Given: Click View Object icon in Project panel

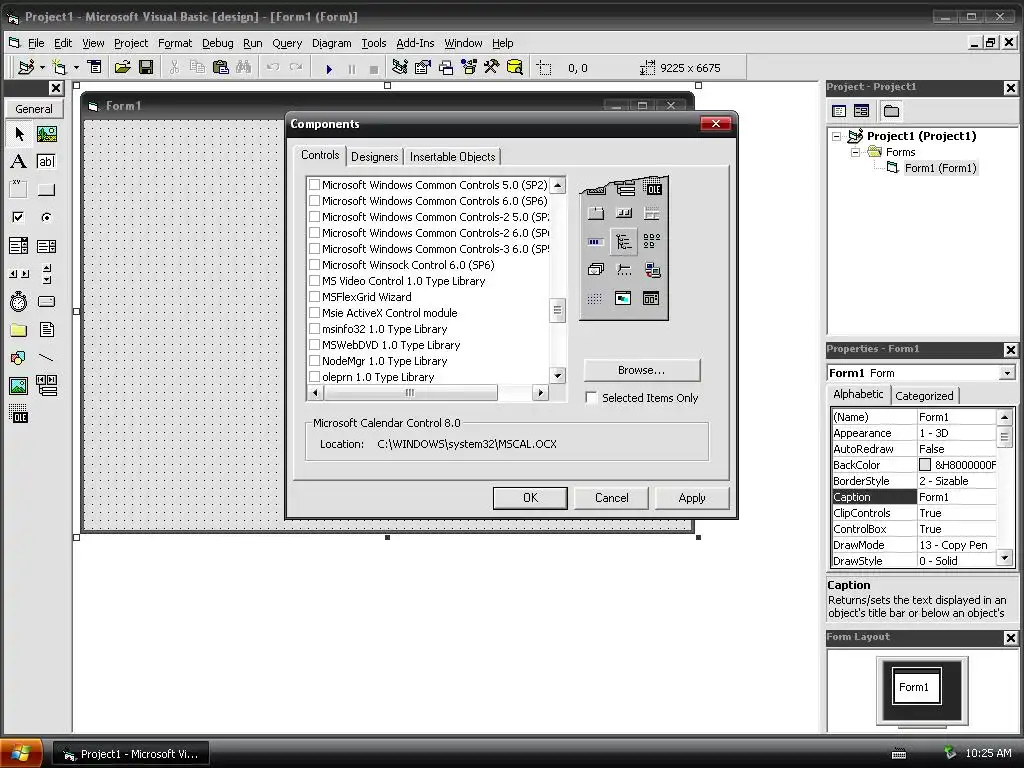Looking at the screenshot, I should tap(861, 111).
